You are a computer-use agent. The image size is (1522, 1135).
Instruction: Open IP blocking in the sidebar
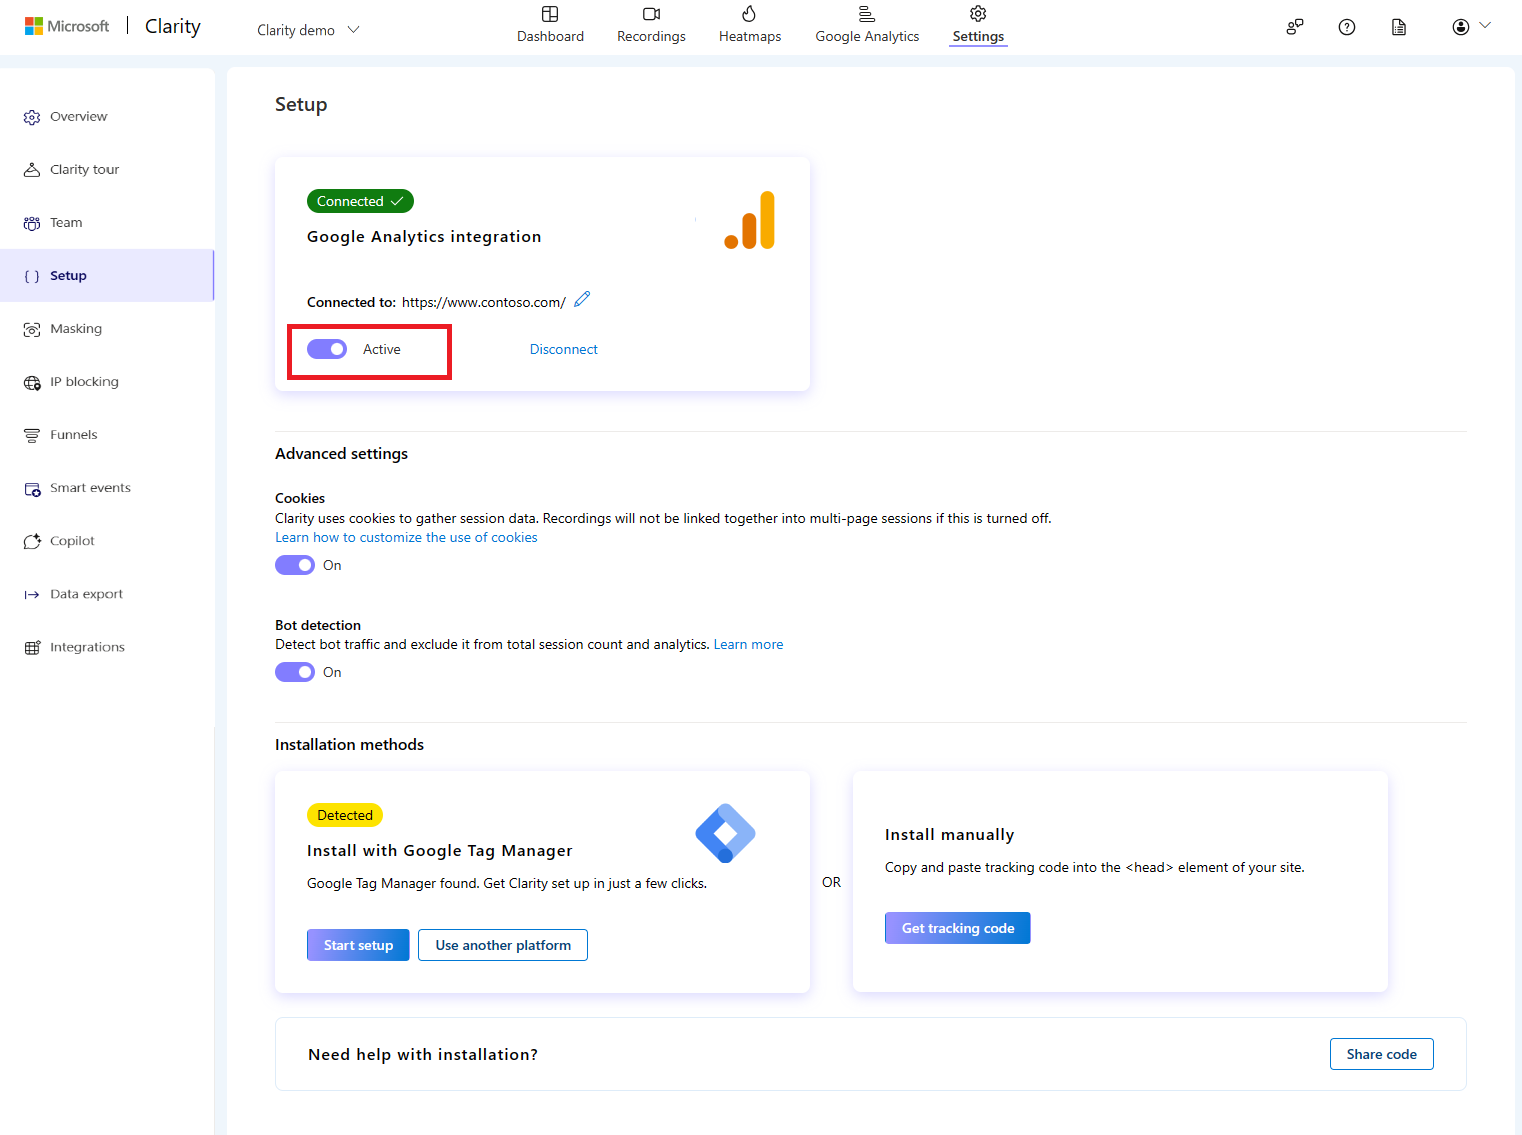[x=107, y=382]
